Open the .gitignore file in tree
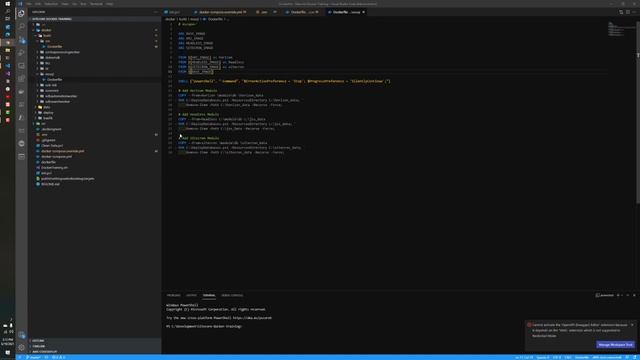The height and width of the screenshot is (360, 640). pyautogui.click(x=48, y=140)
